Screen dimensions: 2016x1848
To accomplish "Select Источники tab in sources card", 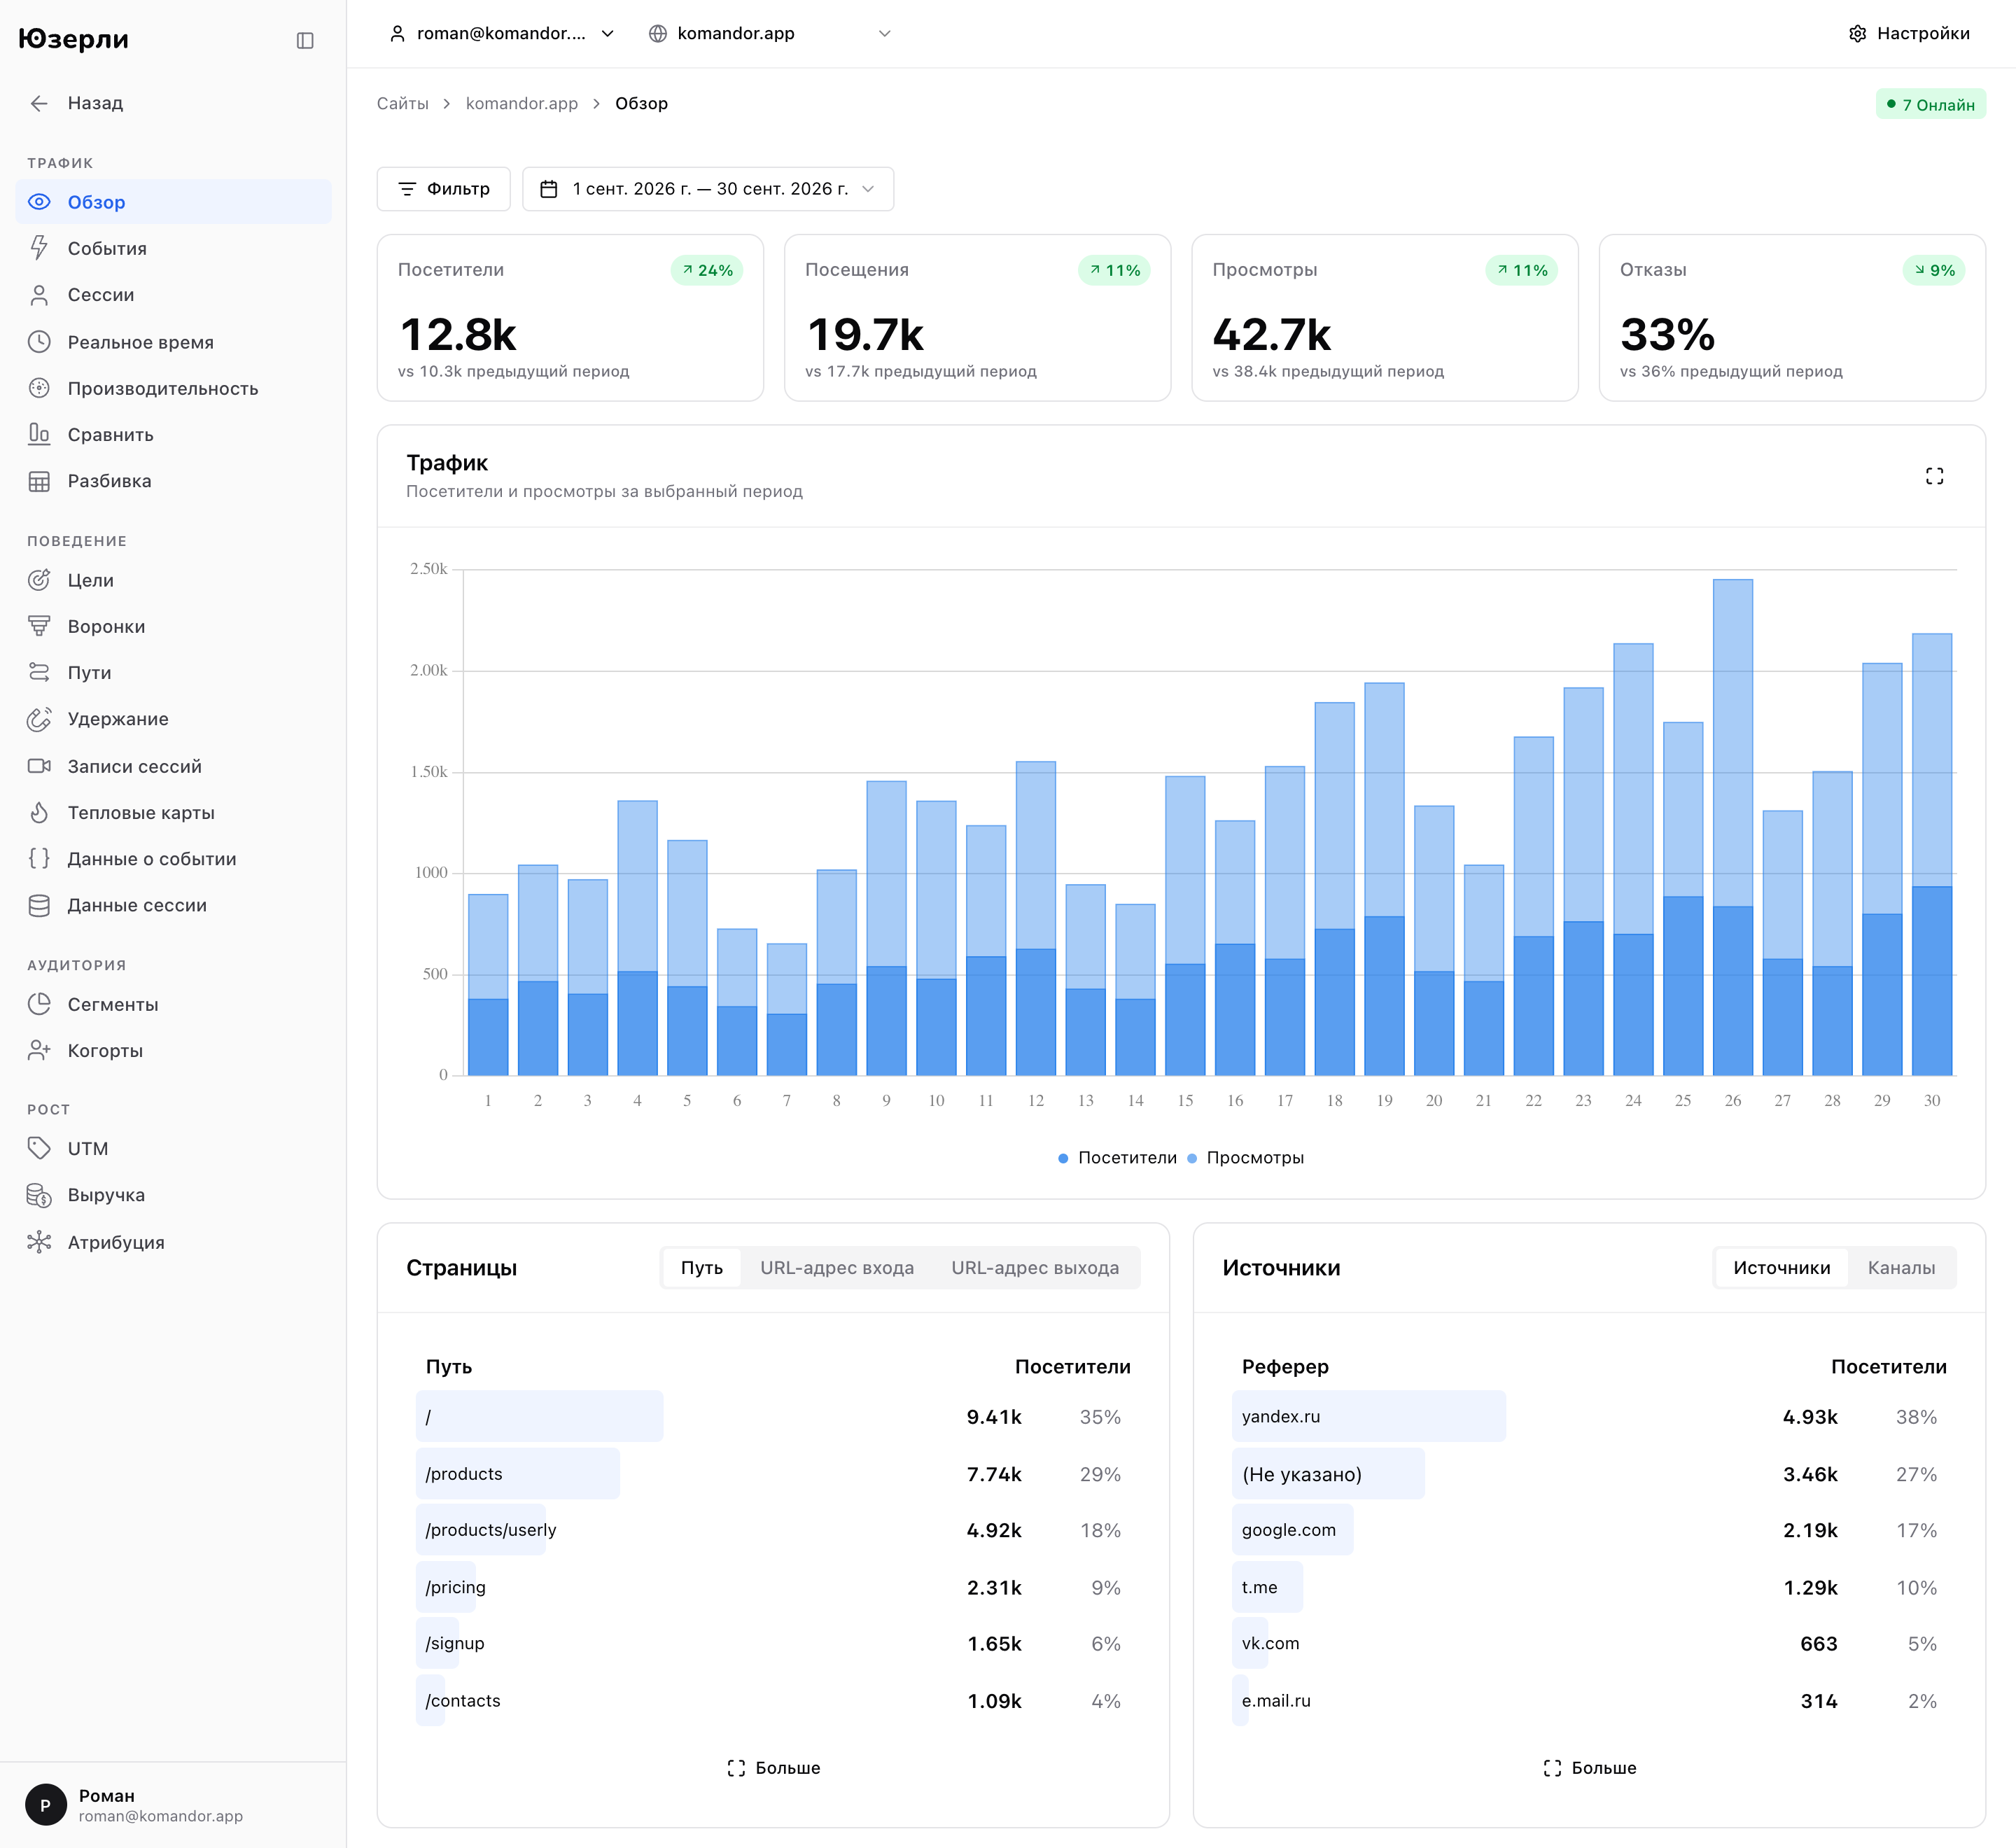I will [1781, 1267].
